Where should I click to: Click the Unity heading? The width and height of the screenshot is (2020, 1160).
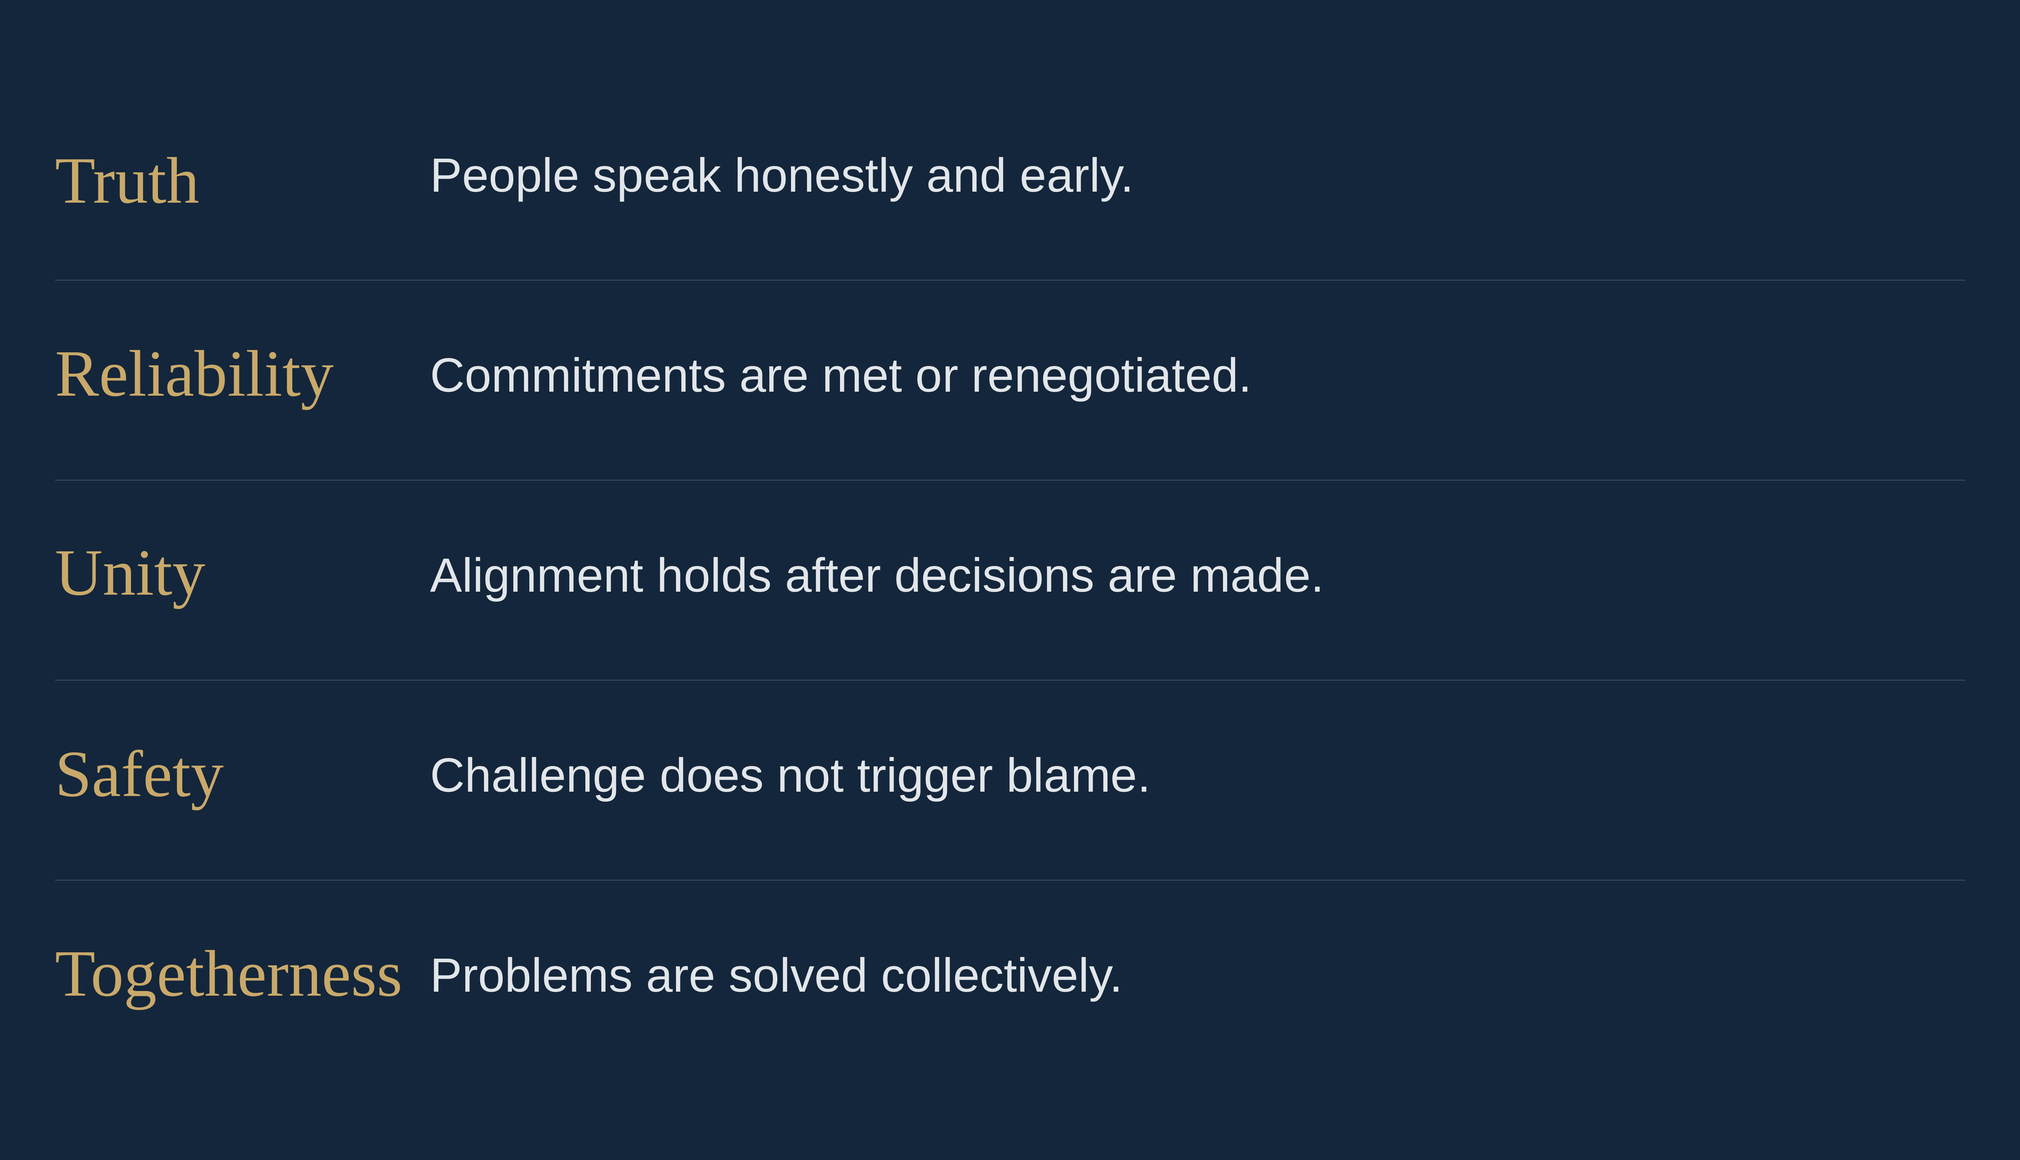130,576
